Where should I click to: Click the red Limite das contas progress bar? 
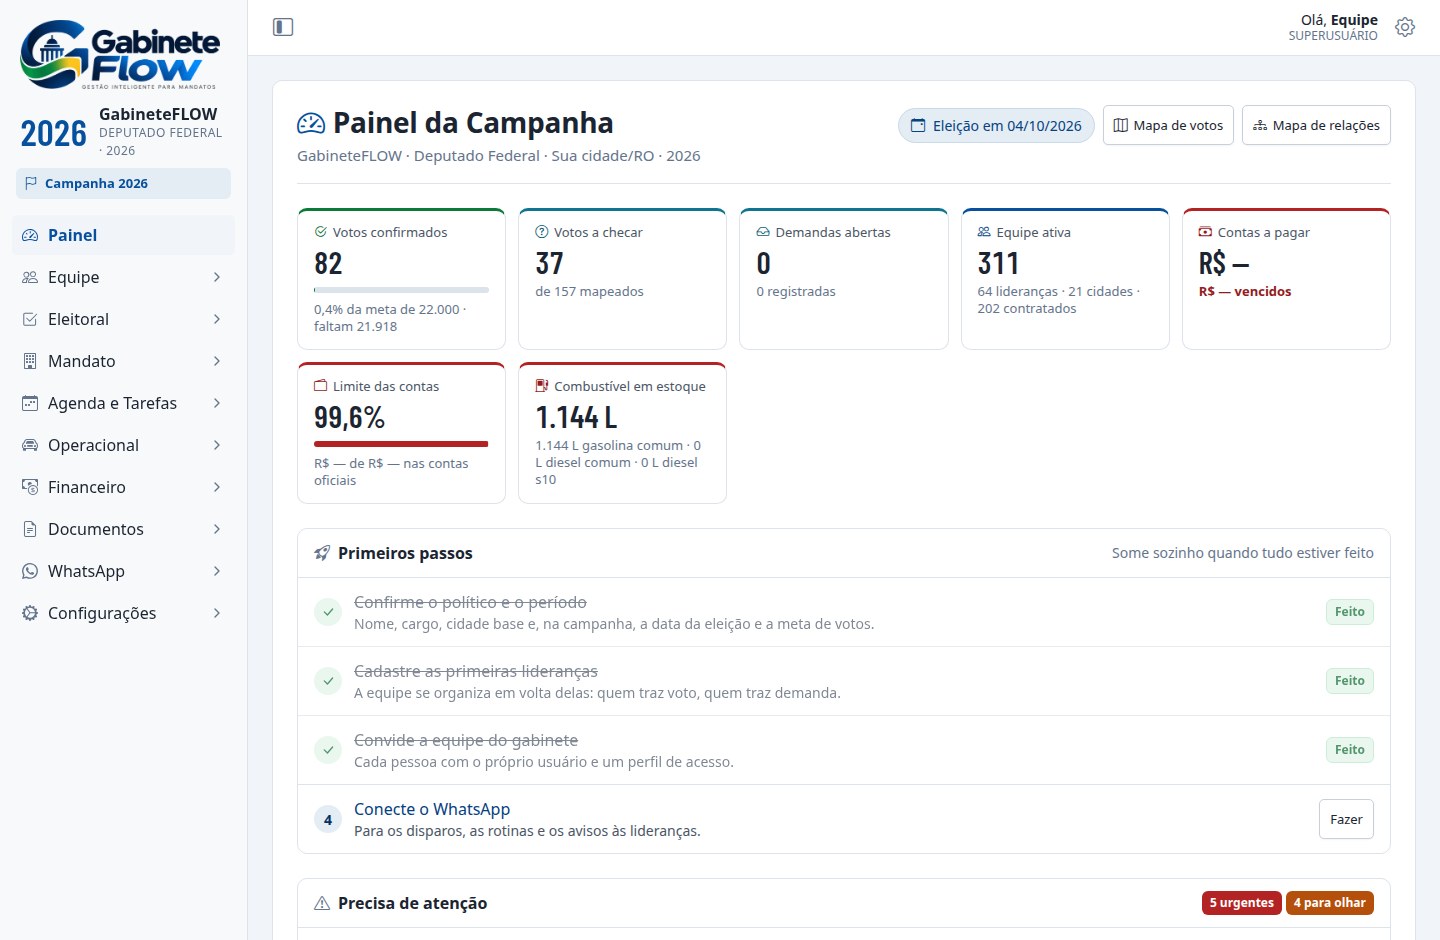tap(401, 444)
